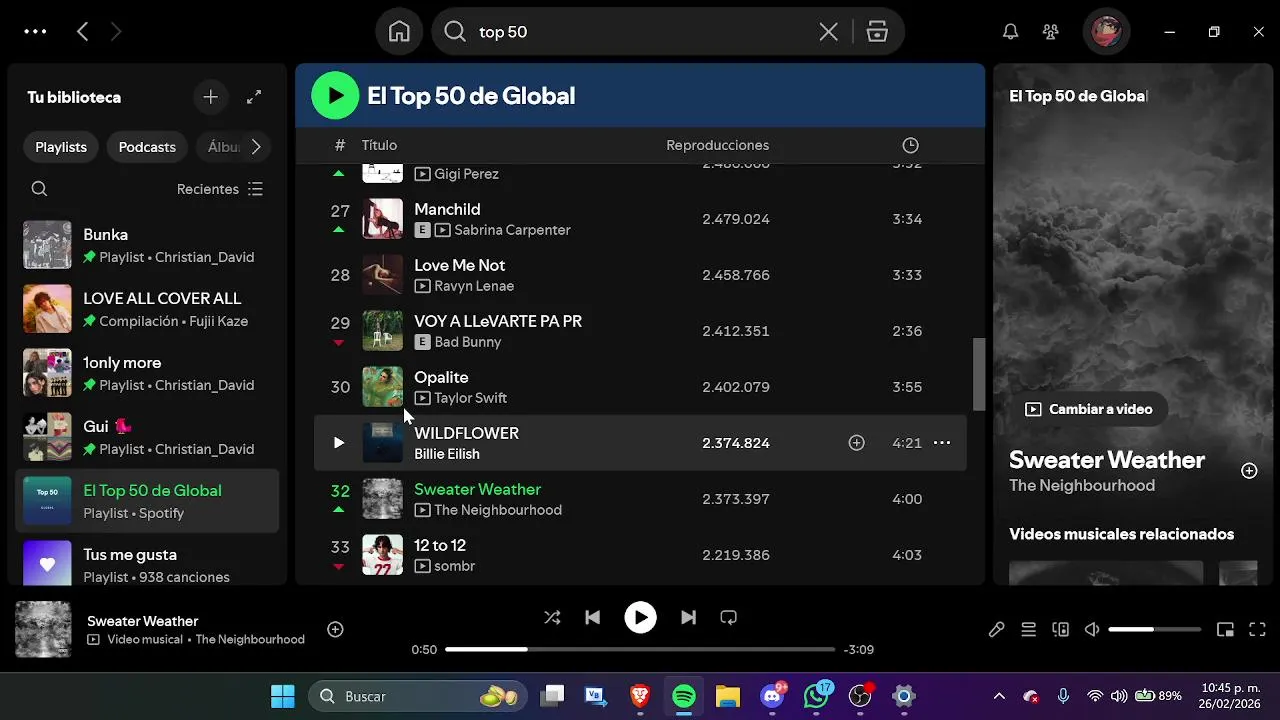Viewport: 1280px width, 720px height.
Task: Open the mini player
Action: (1225, 629)
